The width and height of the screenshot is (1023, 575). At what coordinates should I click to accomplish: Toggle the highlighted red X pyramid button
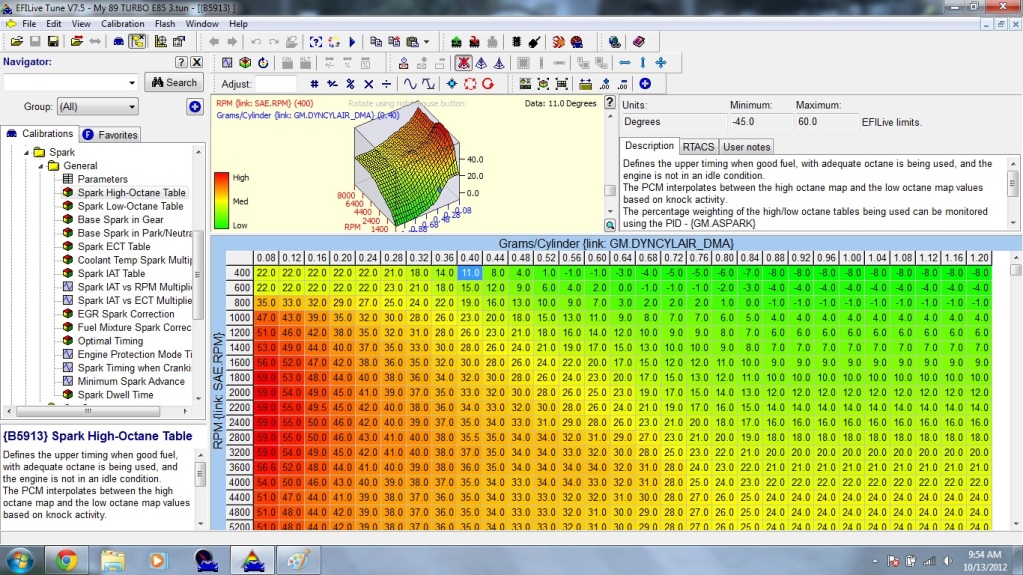tap(463, 63)
